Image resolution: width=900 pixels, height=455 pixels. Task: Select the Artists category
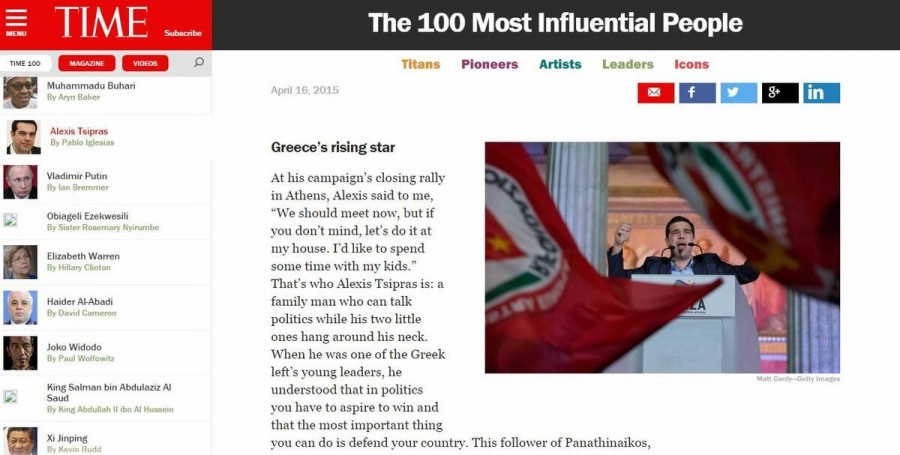(x=560, y=64)
